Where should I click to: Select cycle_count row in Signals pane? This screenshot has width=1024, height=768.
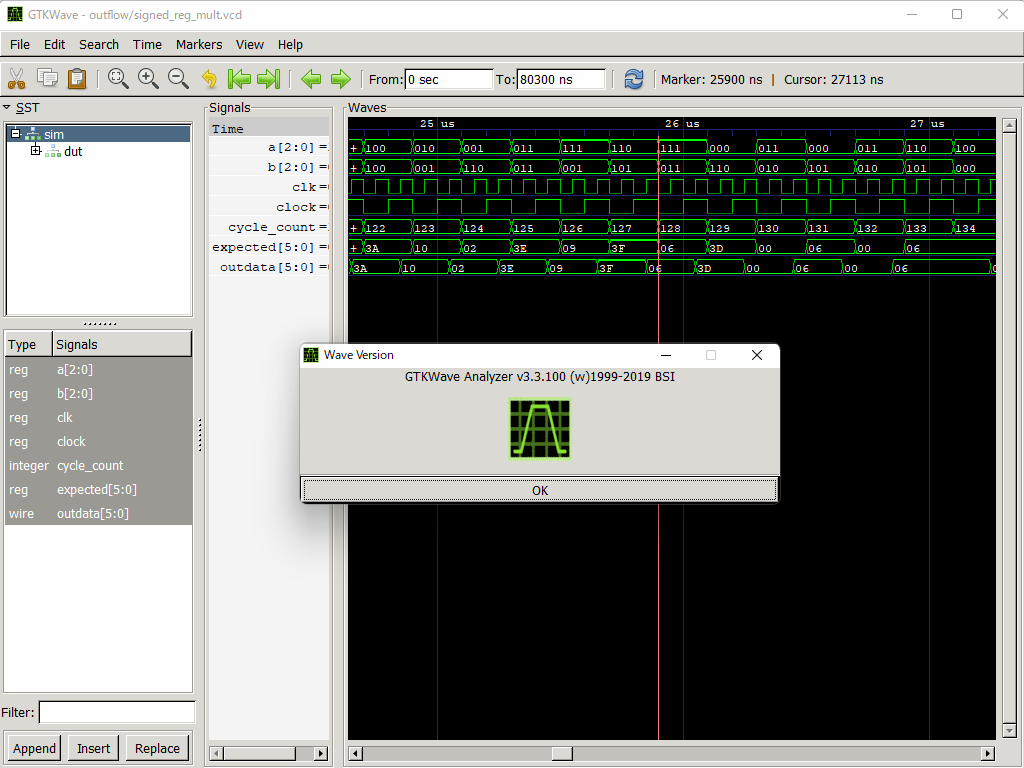coord(269,227)
